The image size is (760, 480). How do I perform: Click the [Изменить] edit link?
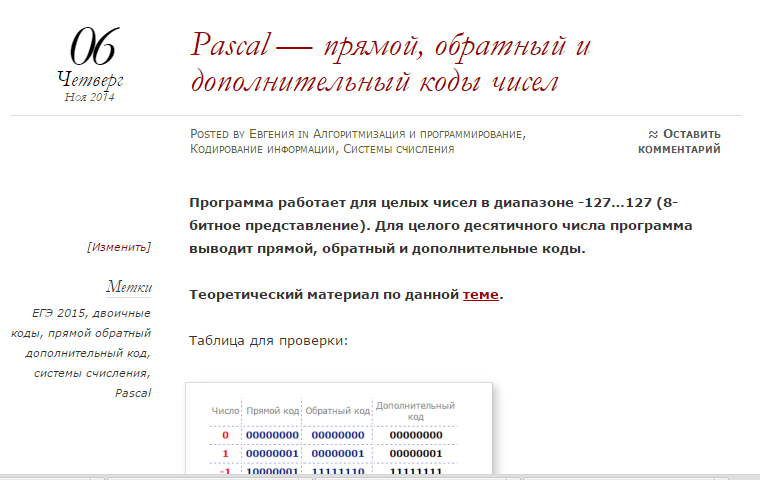(x=118, y=247)
